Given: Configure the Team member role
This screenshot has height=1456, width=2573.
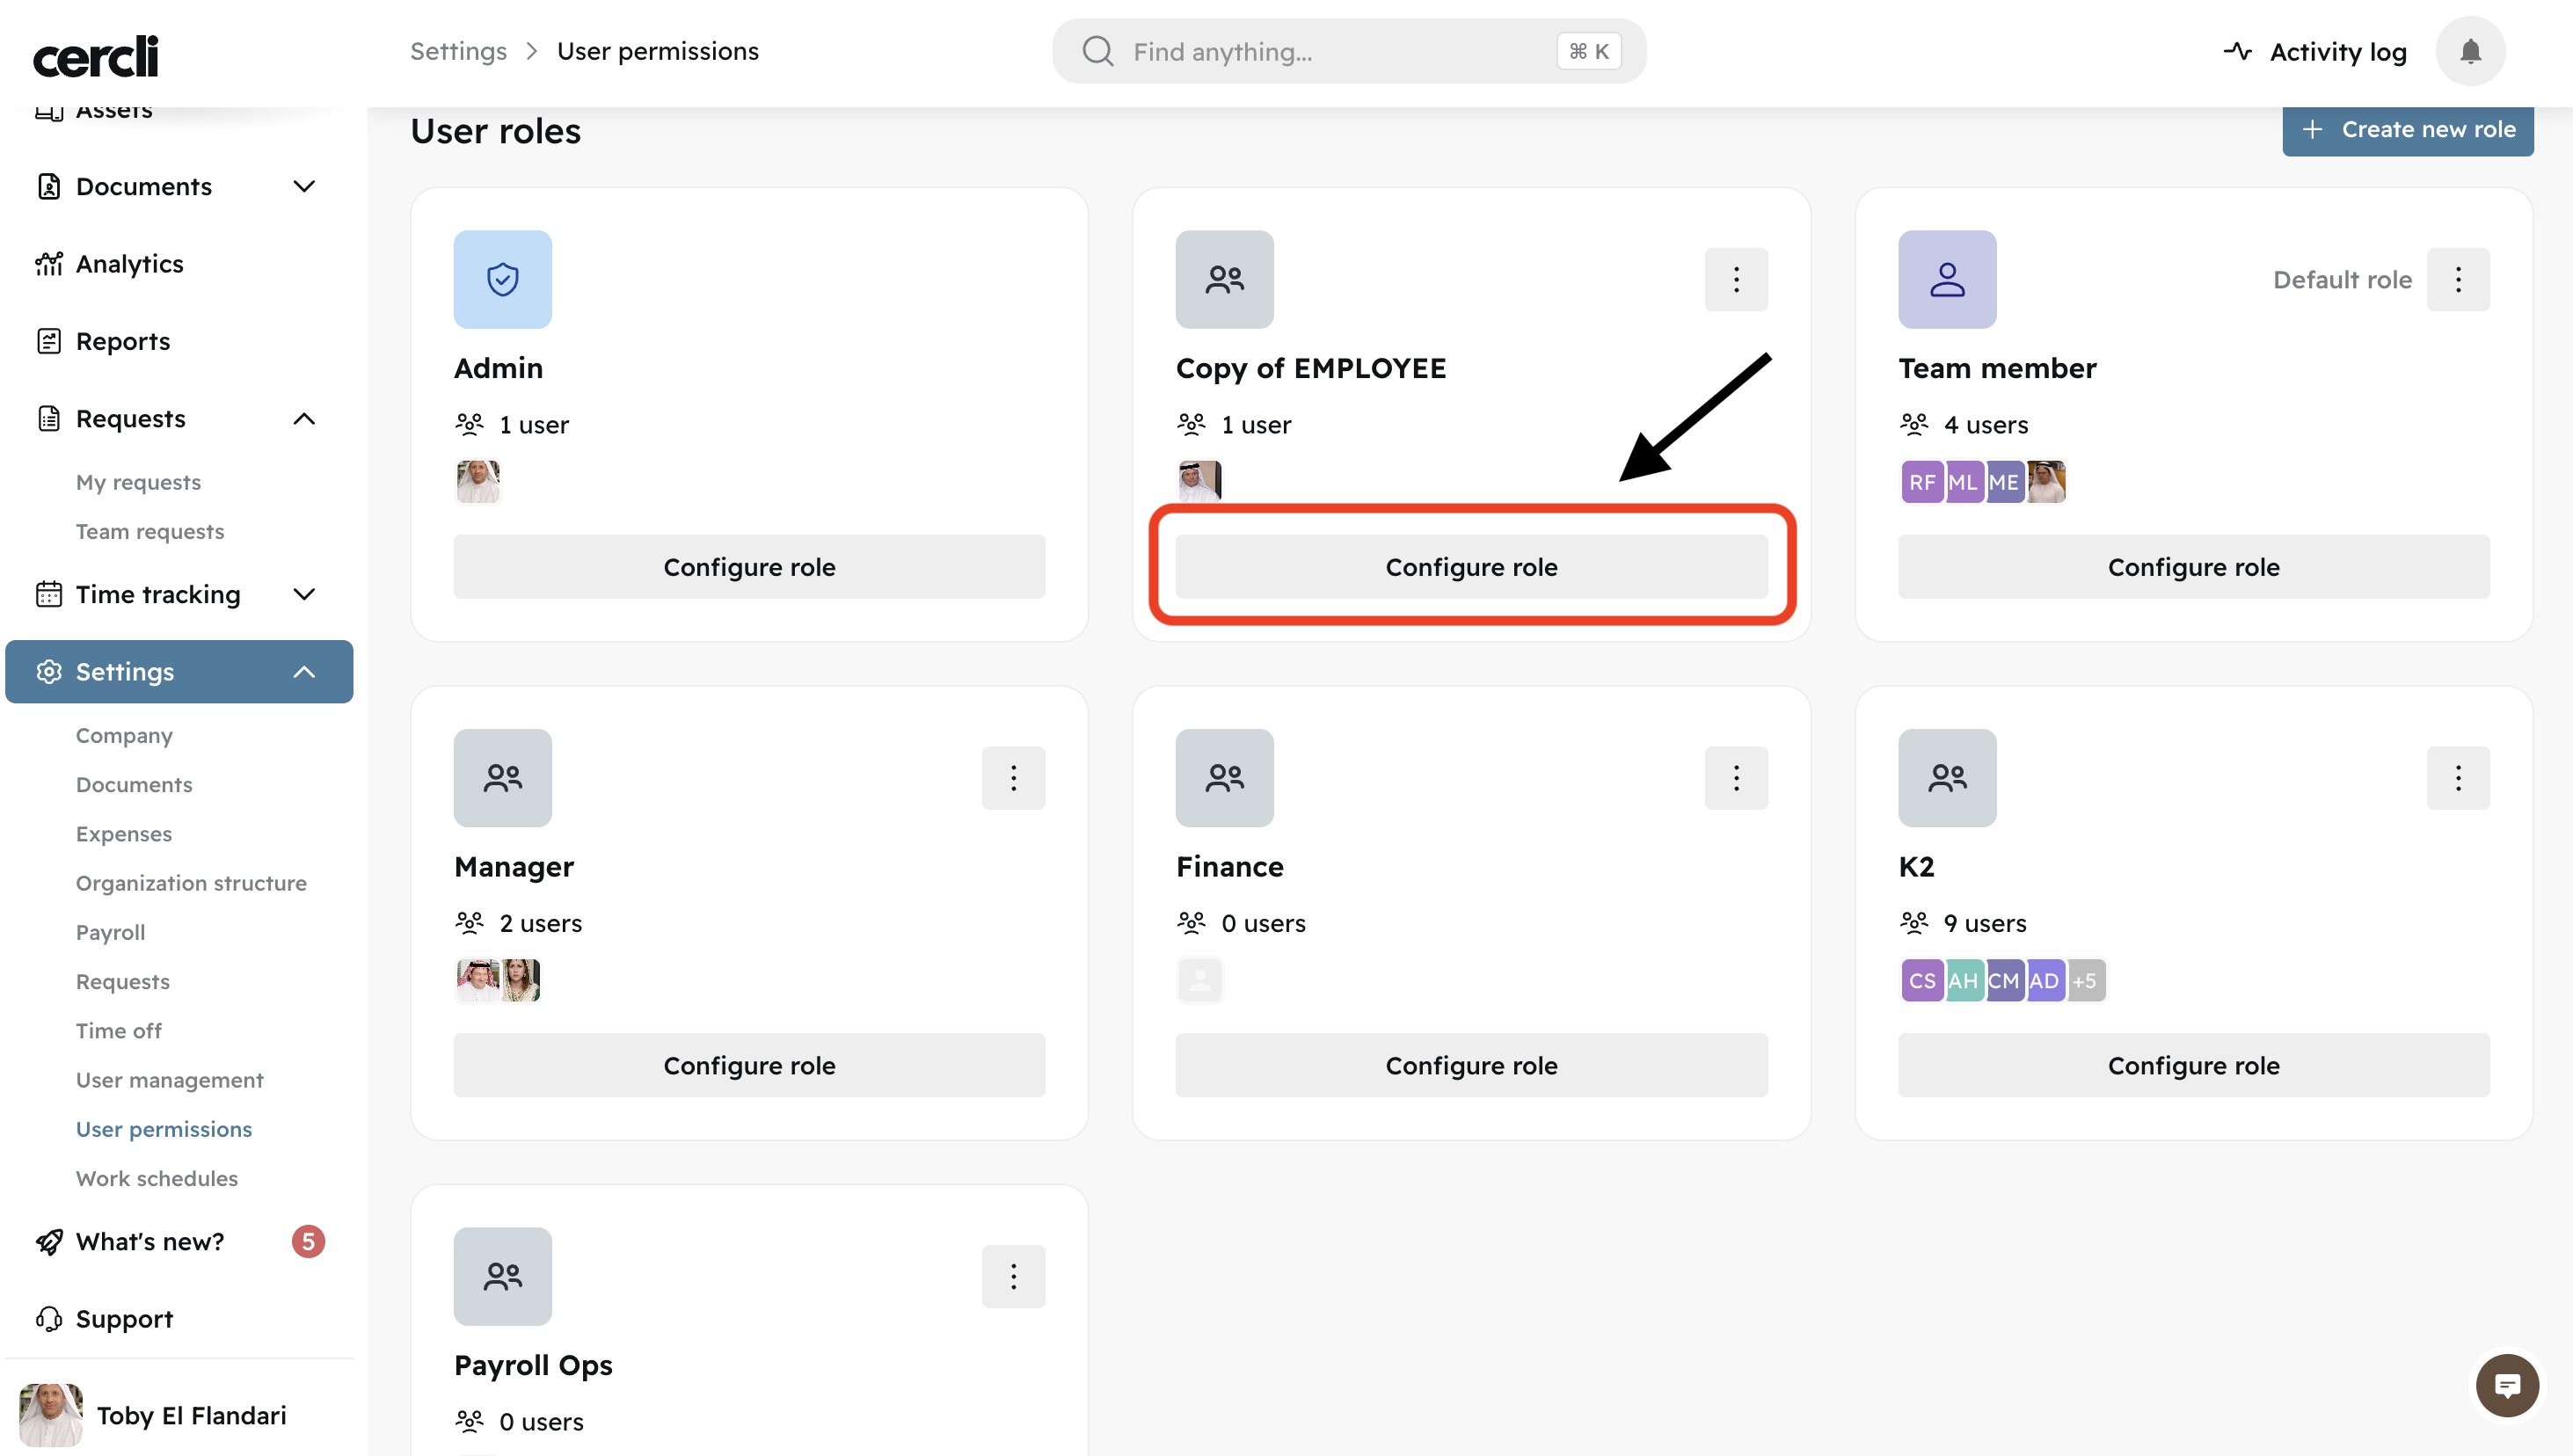Looking at the screenshot, I should (2193, 567).
